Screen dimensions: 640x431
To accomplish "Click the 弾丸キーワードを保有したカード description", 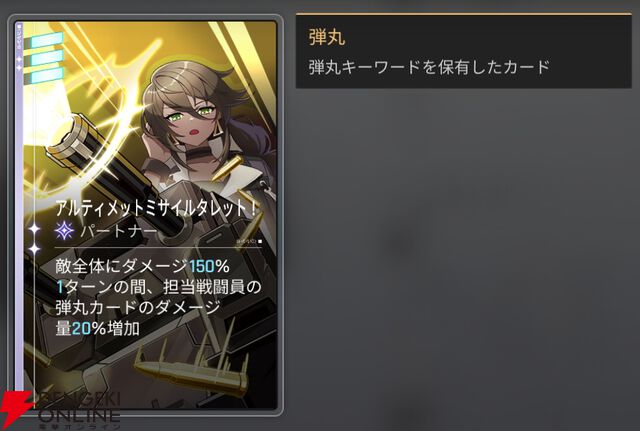I will click(x=429, y=67).
